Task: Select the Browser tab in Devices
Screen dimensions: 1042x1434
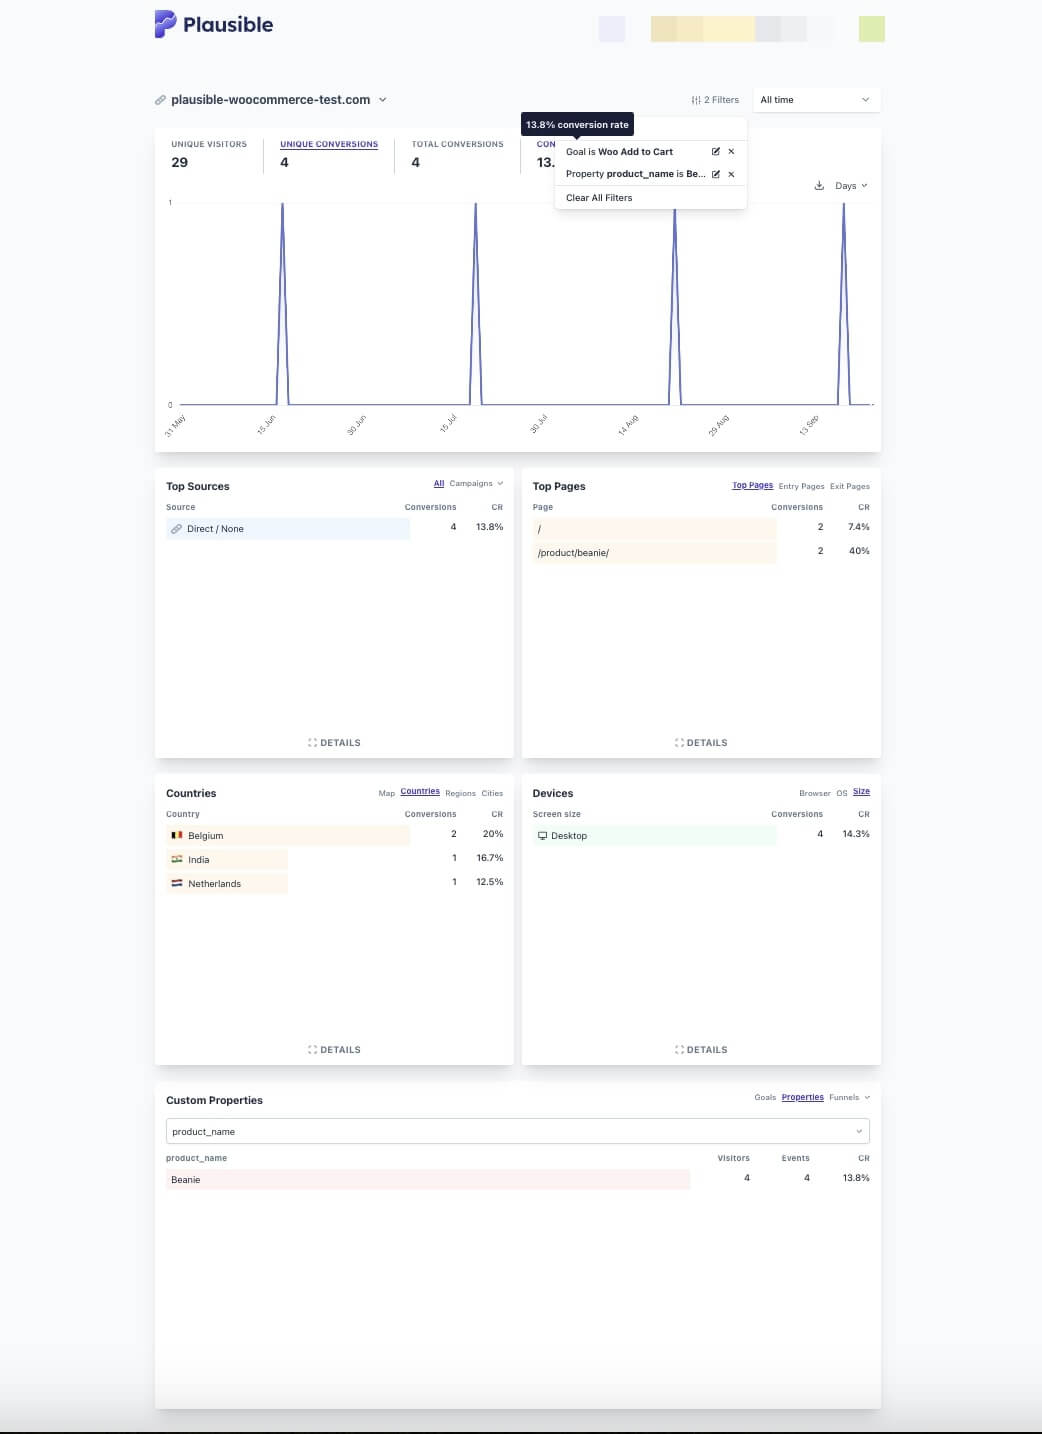Action: (814, 793)
